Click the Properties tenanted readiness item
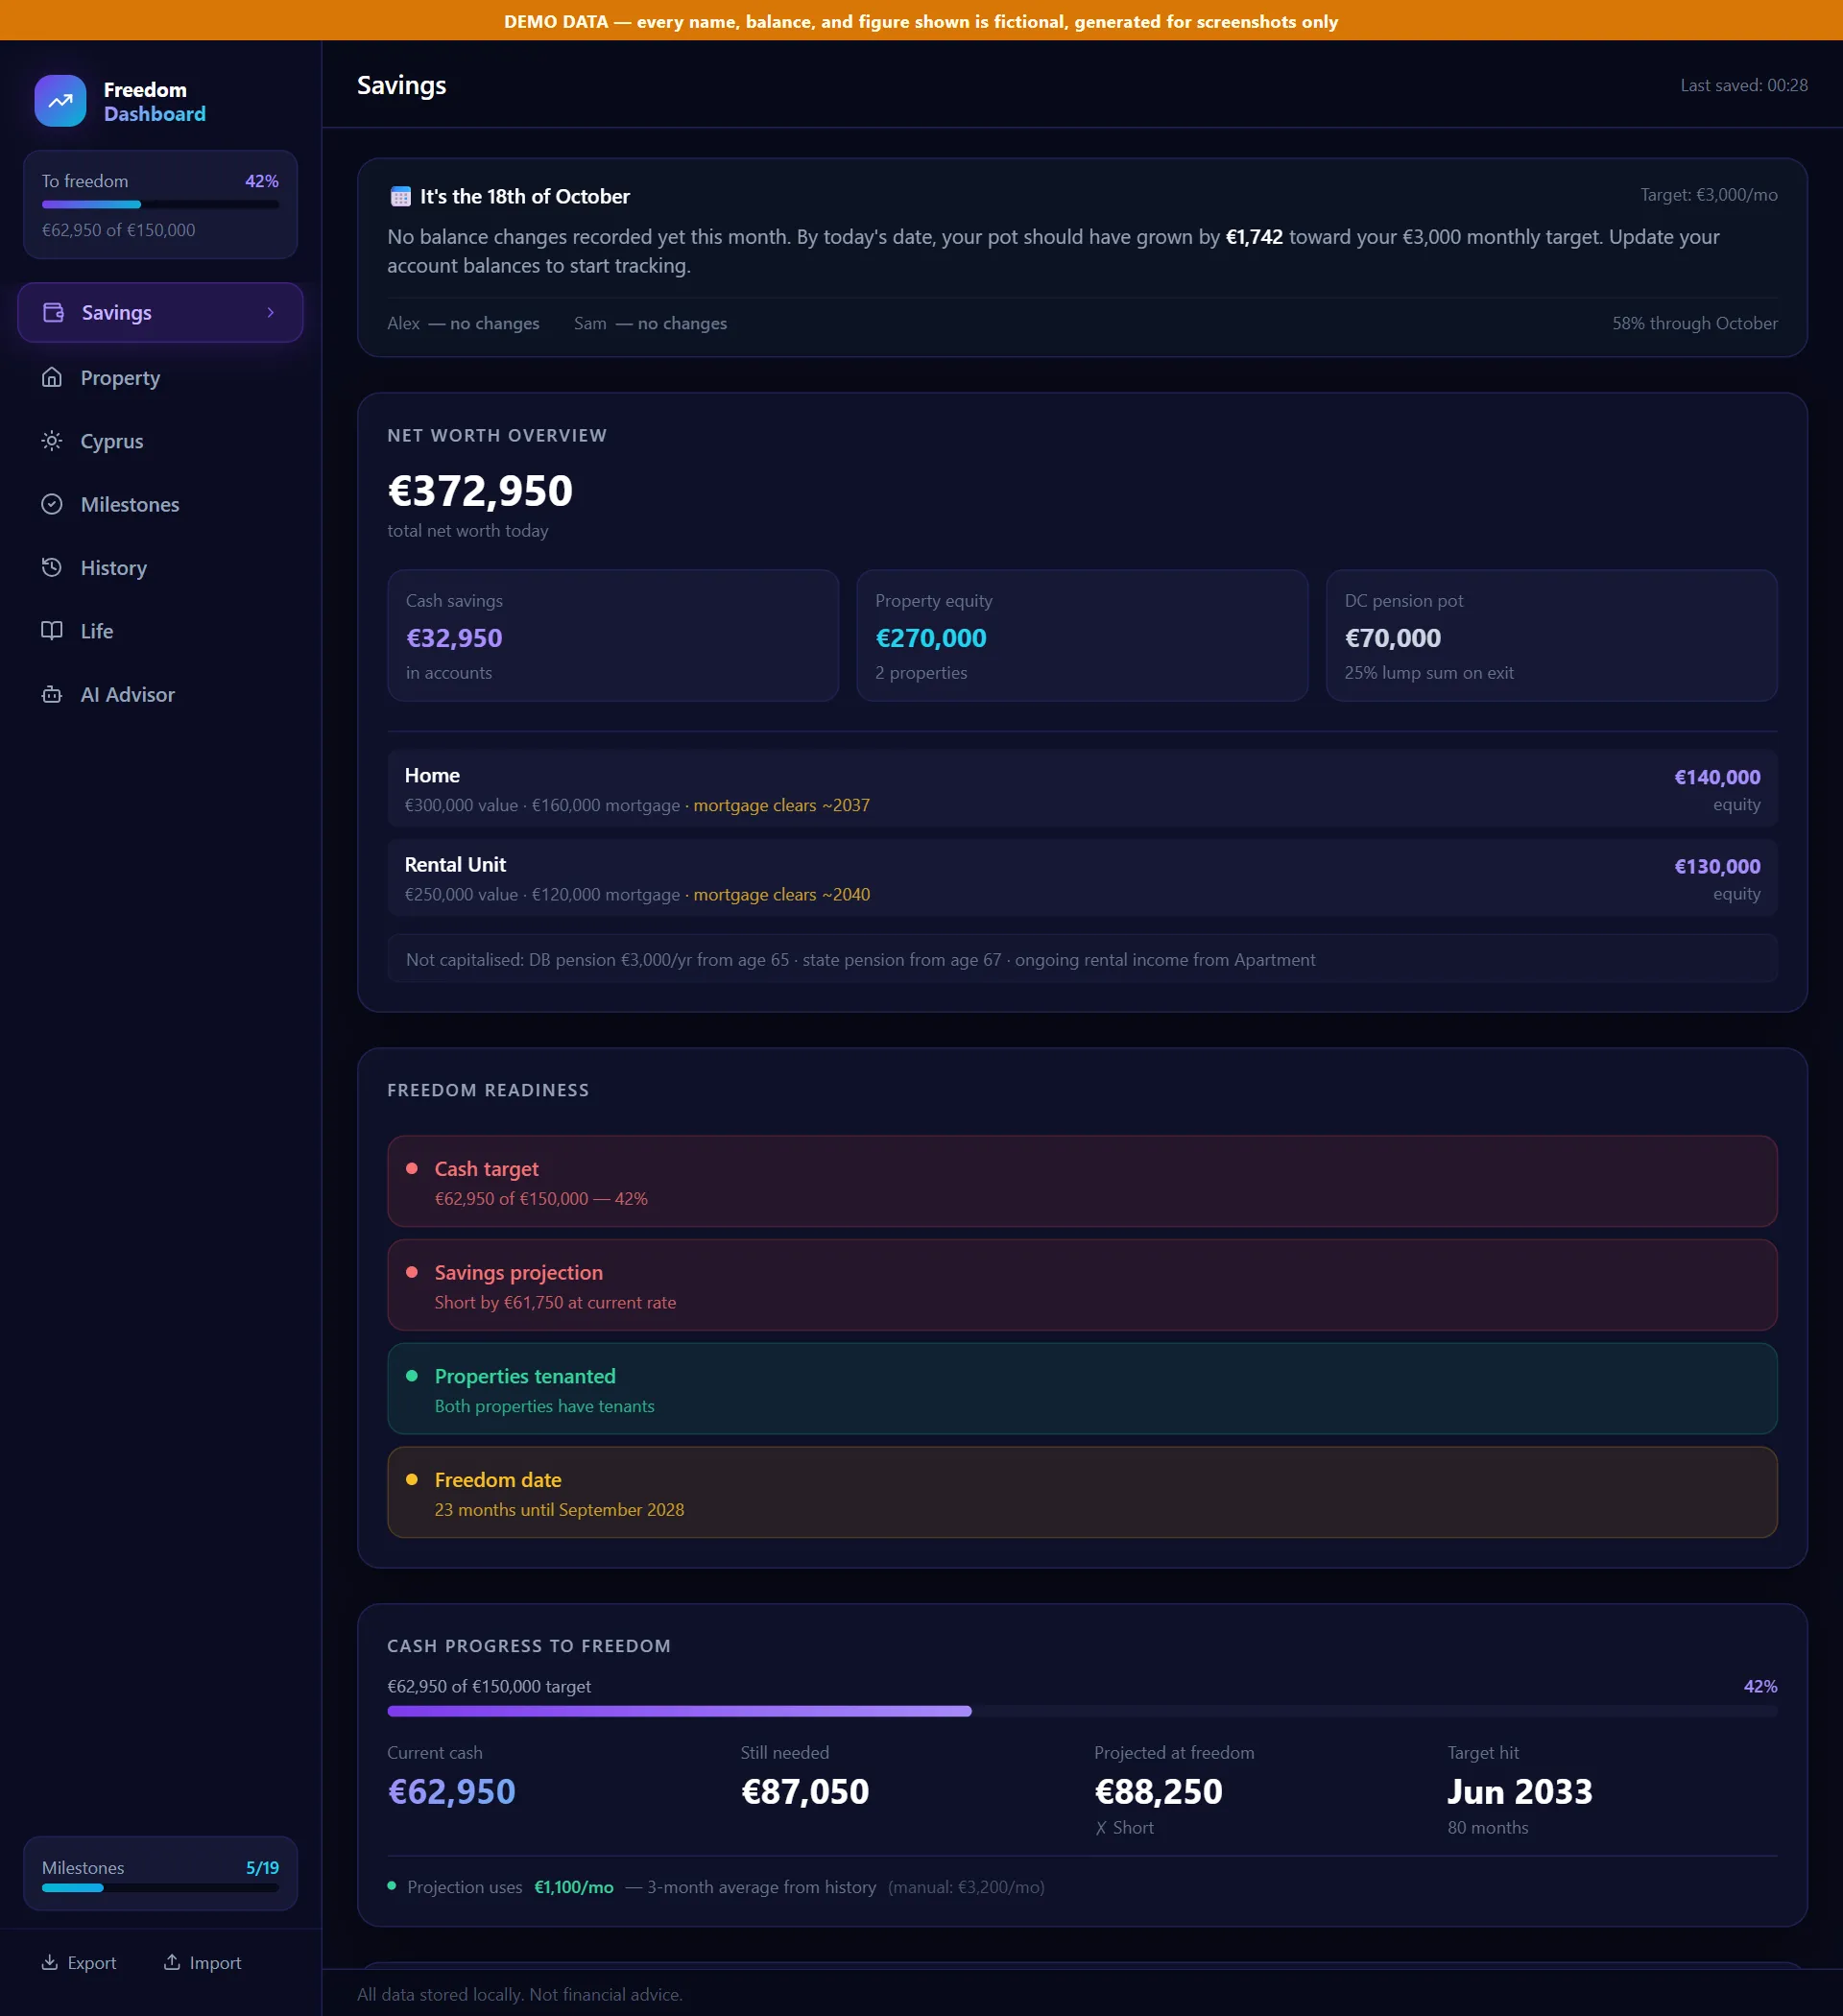 tap(1082, 1388)
